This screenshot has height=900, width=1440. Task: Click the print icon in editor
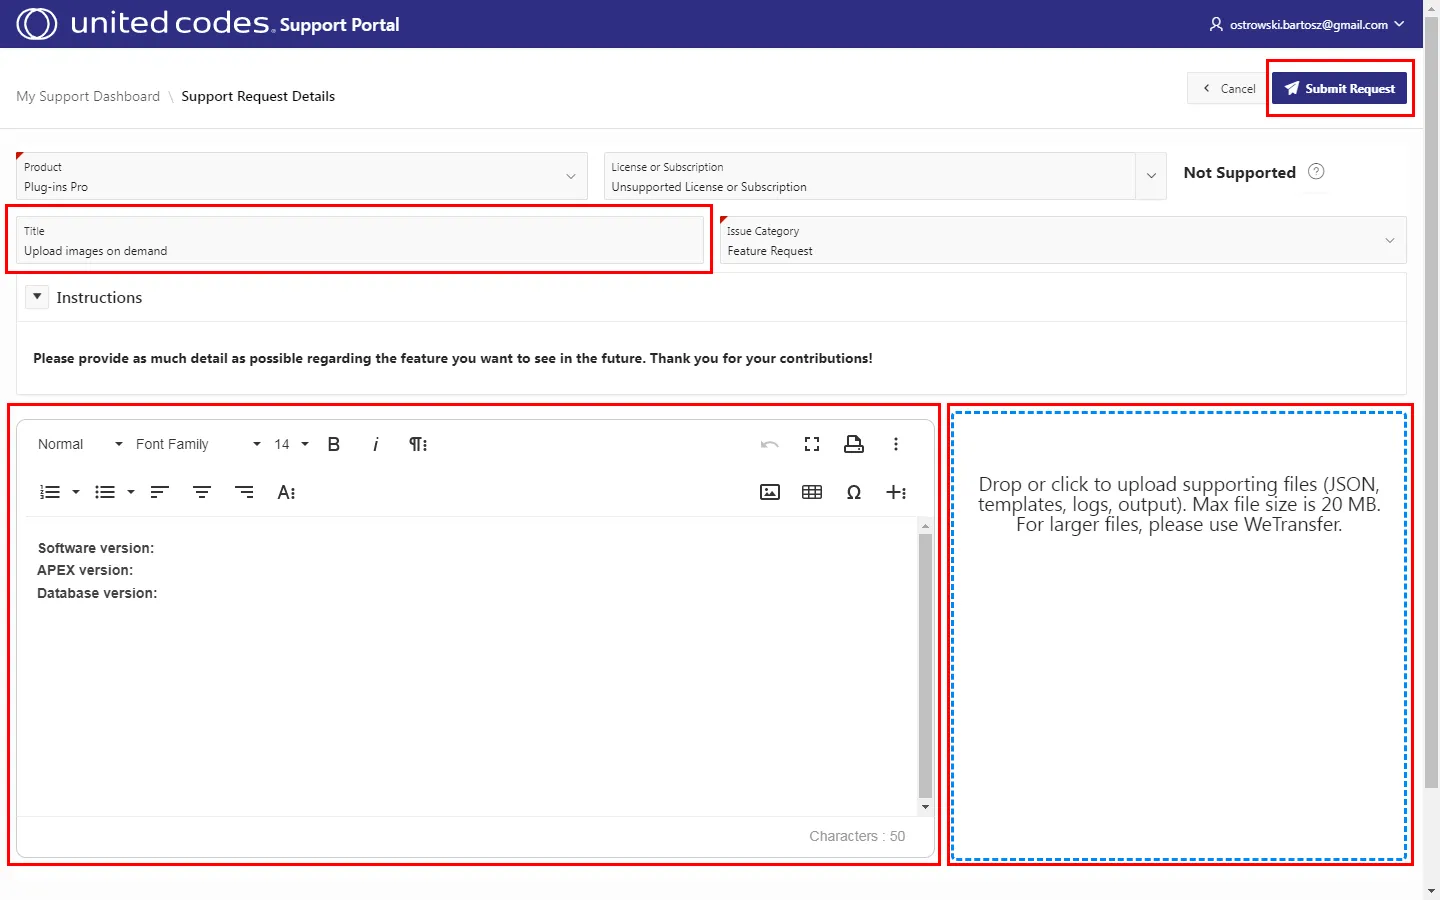click(x=854, y=444)
